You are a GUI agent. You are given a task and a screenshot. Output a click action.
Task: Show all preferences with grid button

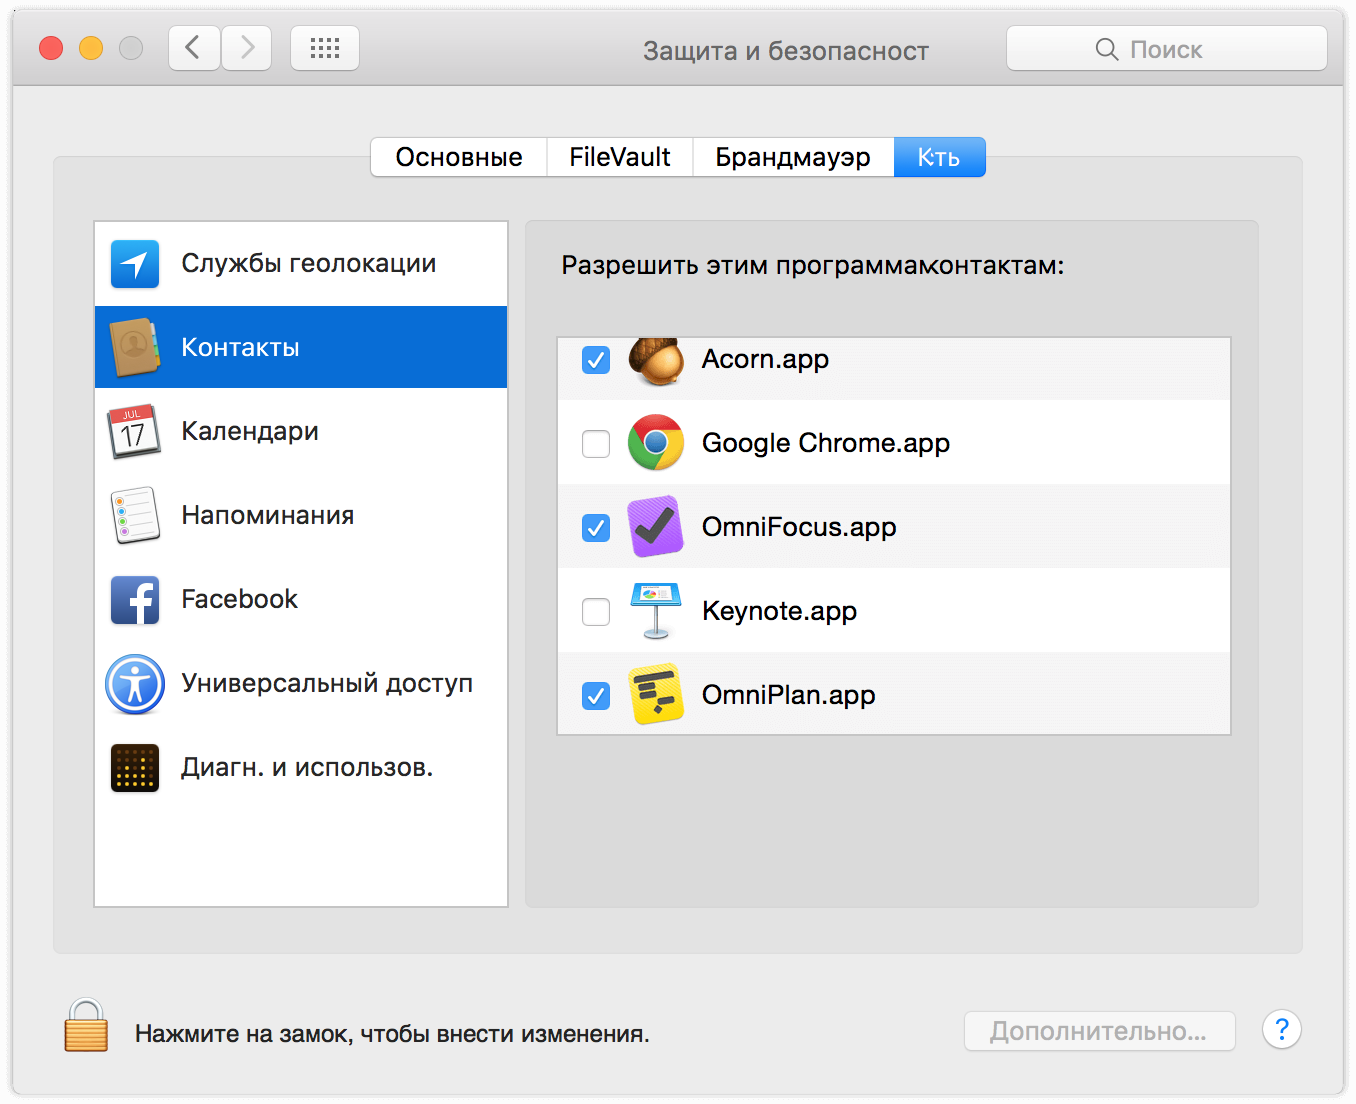tap(325, 48)
